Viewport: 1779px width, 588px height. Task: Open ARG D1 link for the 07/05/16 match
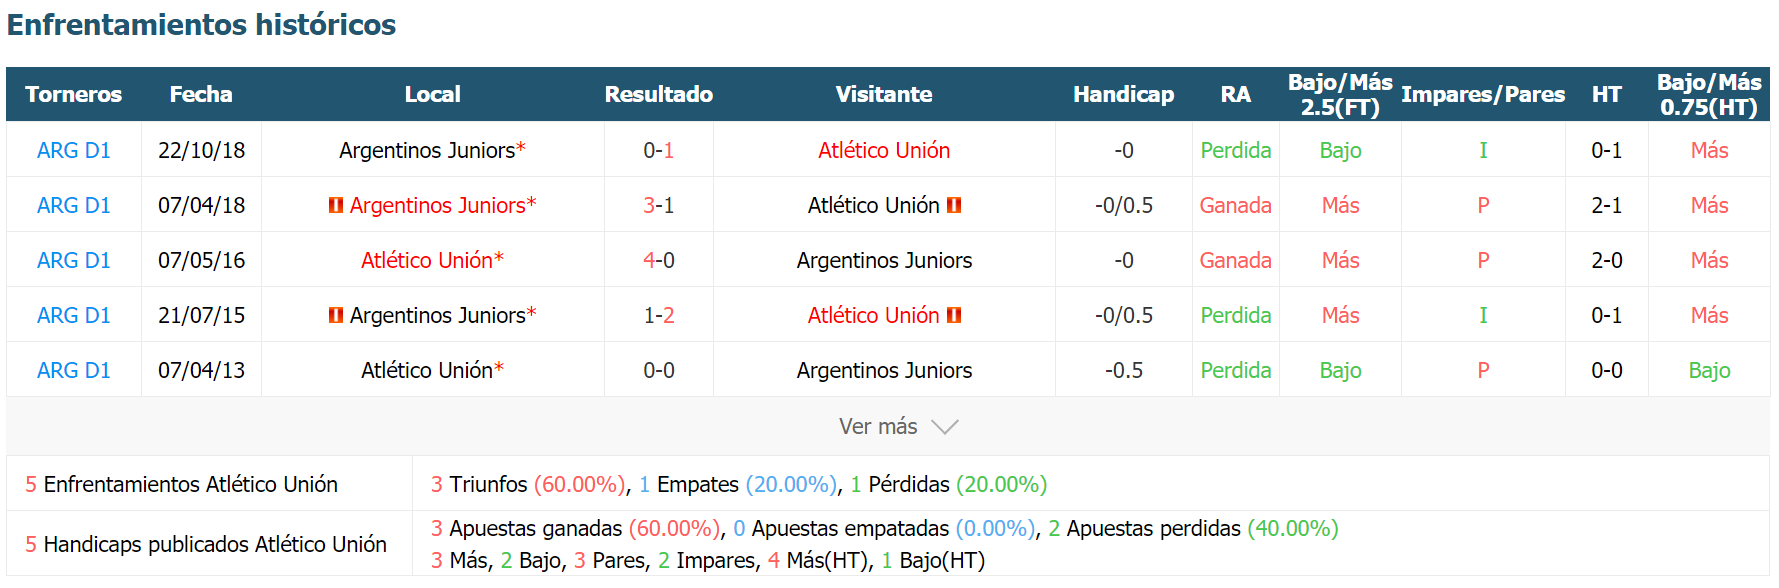coord(74,260)
